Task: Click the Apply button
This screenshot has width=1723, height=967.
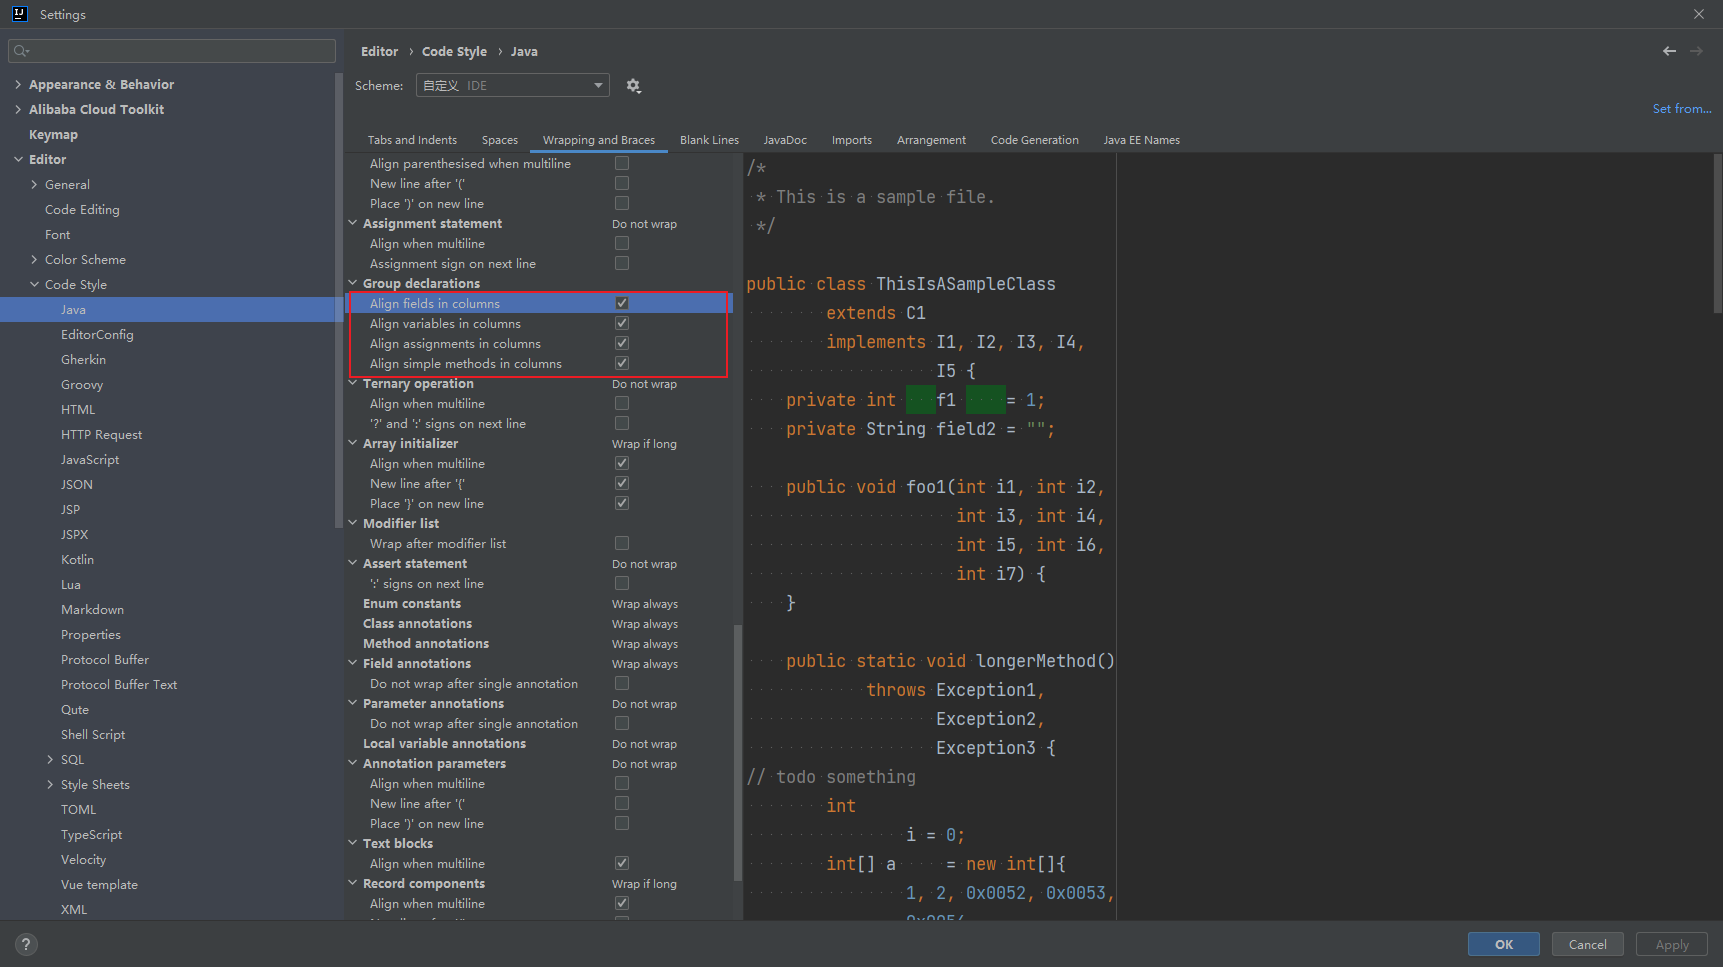Action: (x=1672, y=944)
